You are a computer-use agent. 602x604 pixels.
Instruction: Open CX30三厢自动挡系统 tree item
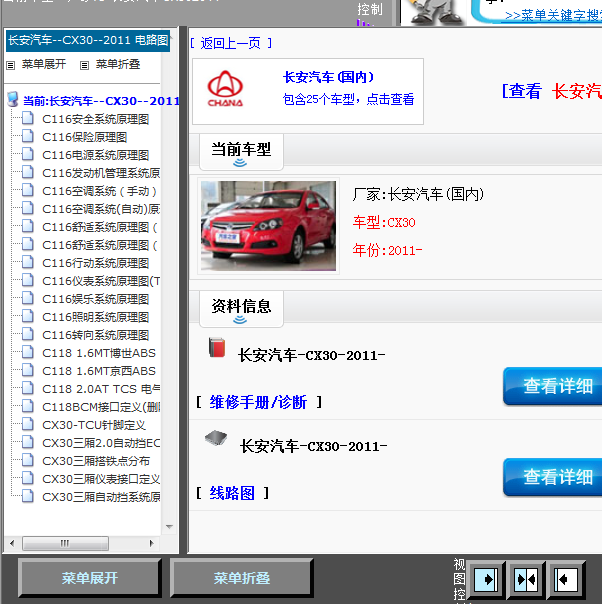tap(101, 497)
